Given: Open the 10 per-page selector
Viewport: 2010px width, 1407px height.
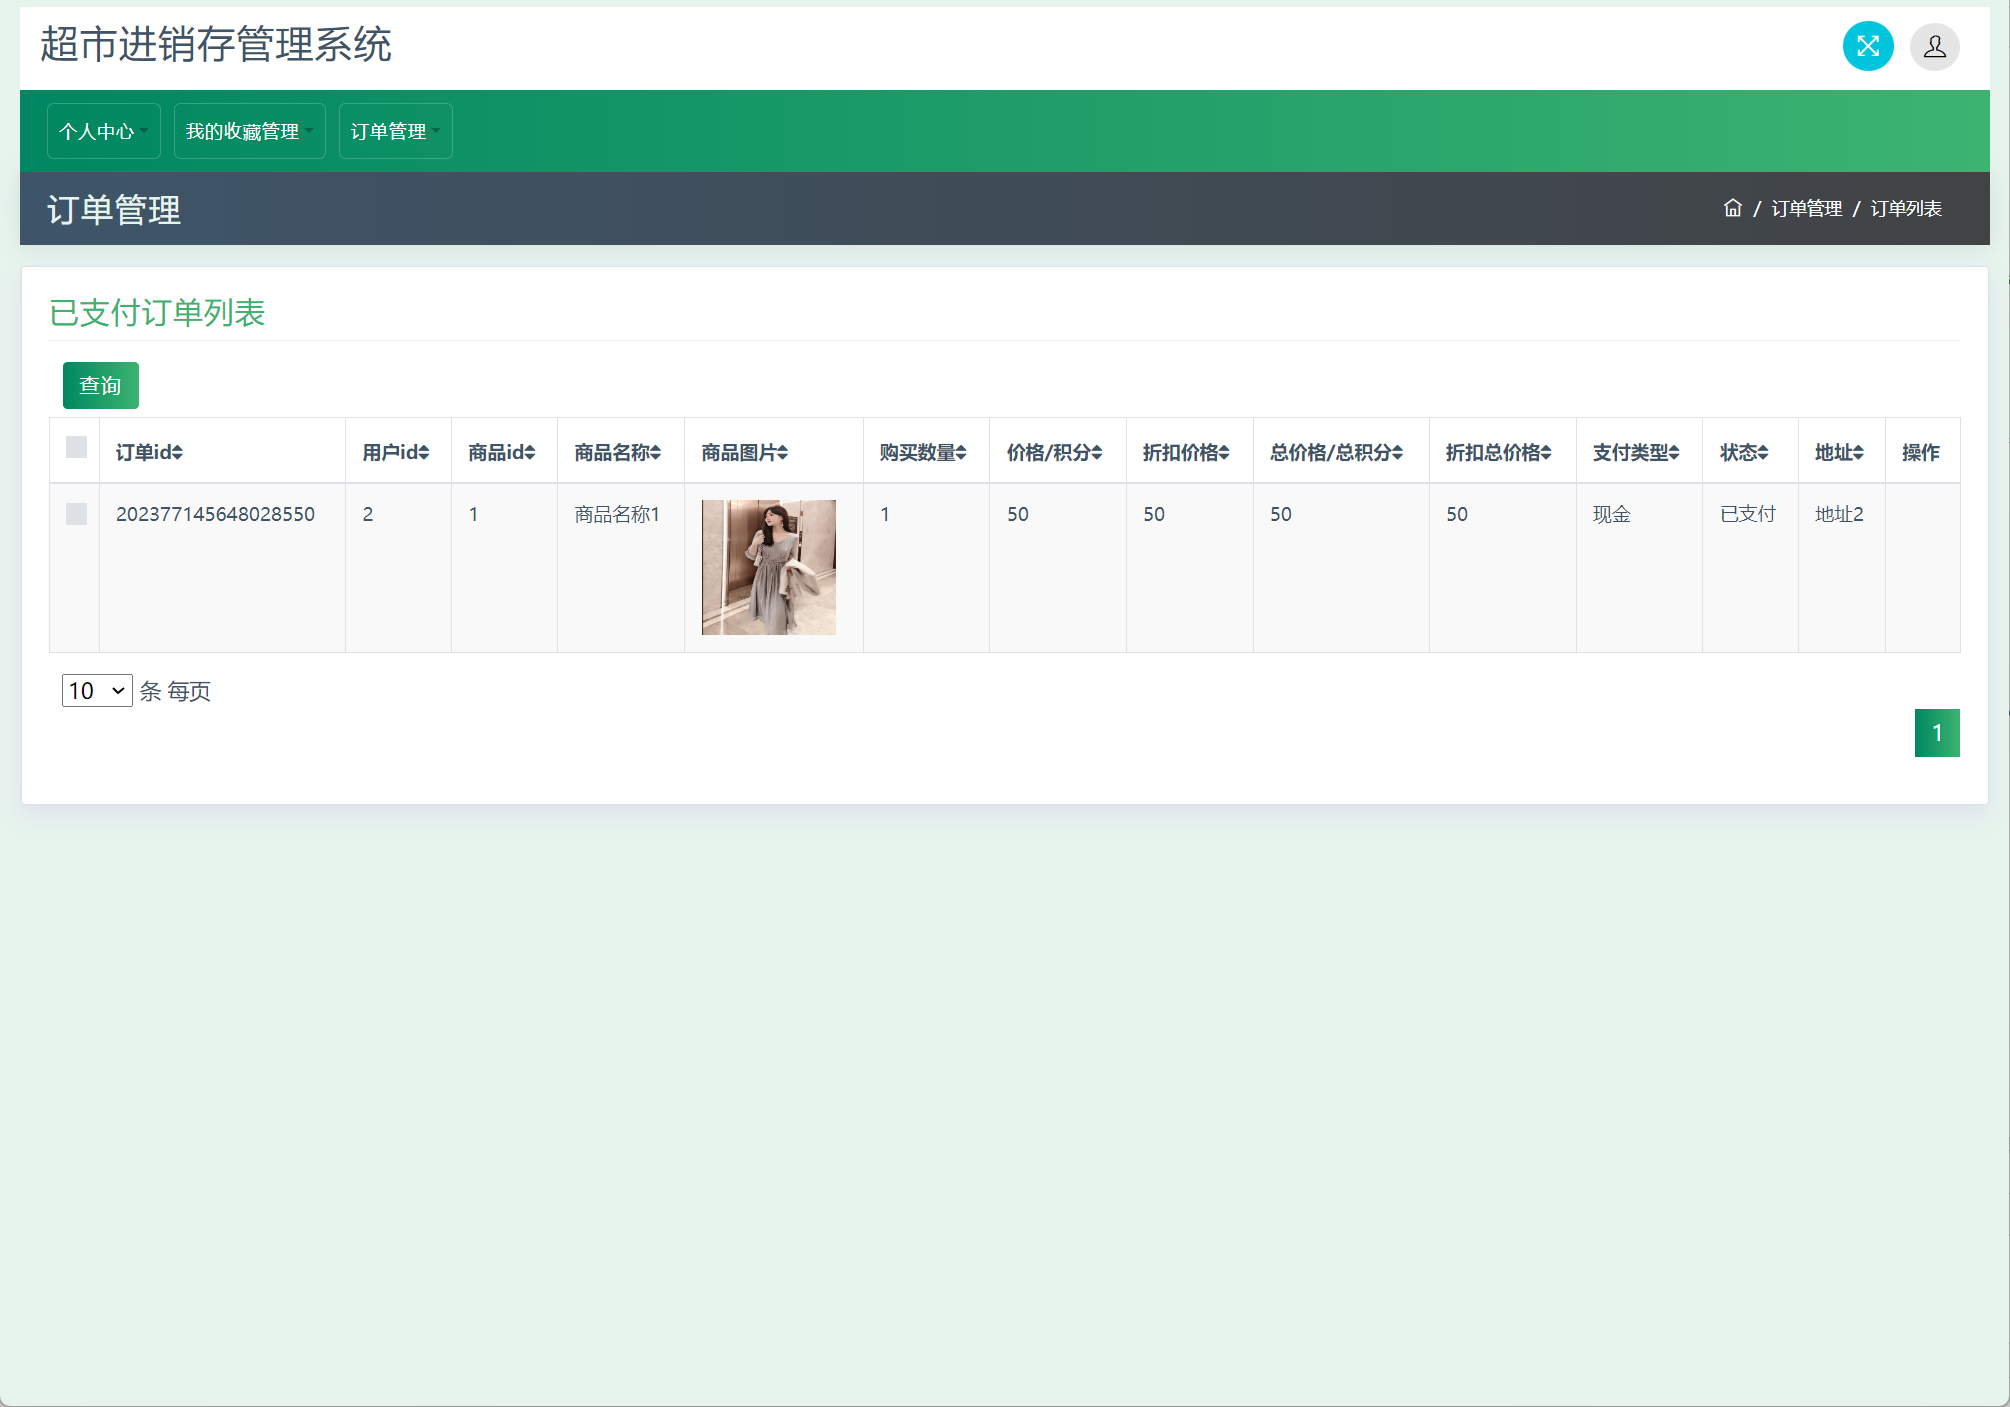Looking at the screenshot, I should tap(96, 691).
